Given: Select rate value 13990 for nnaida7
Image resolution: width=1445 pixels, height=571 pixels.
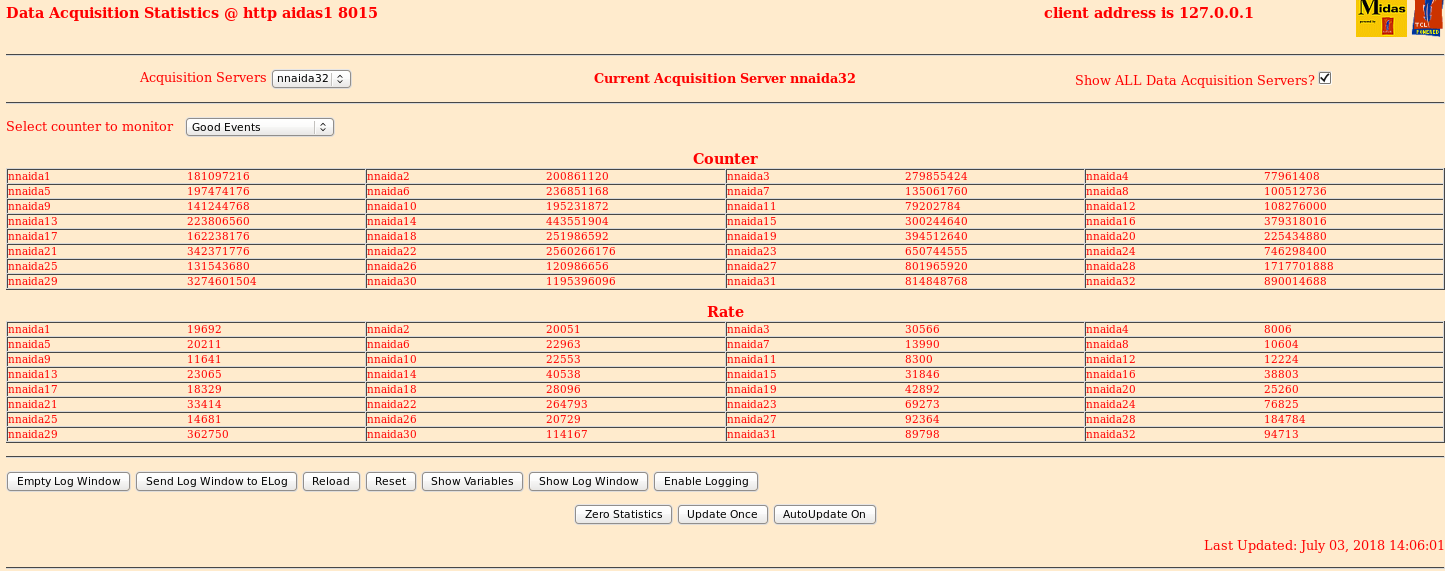Looking at the screenshot, I should pos(922,344).
